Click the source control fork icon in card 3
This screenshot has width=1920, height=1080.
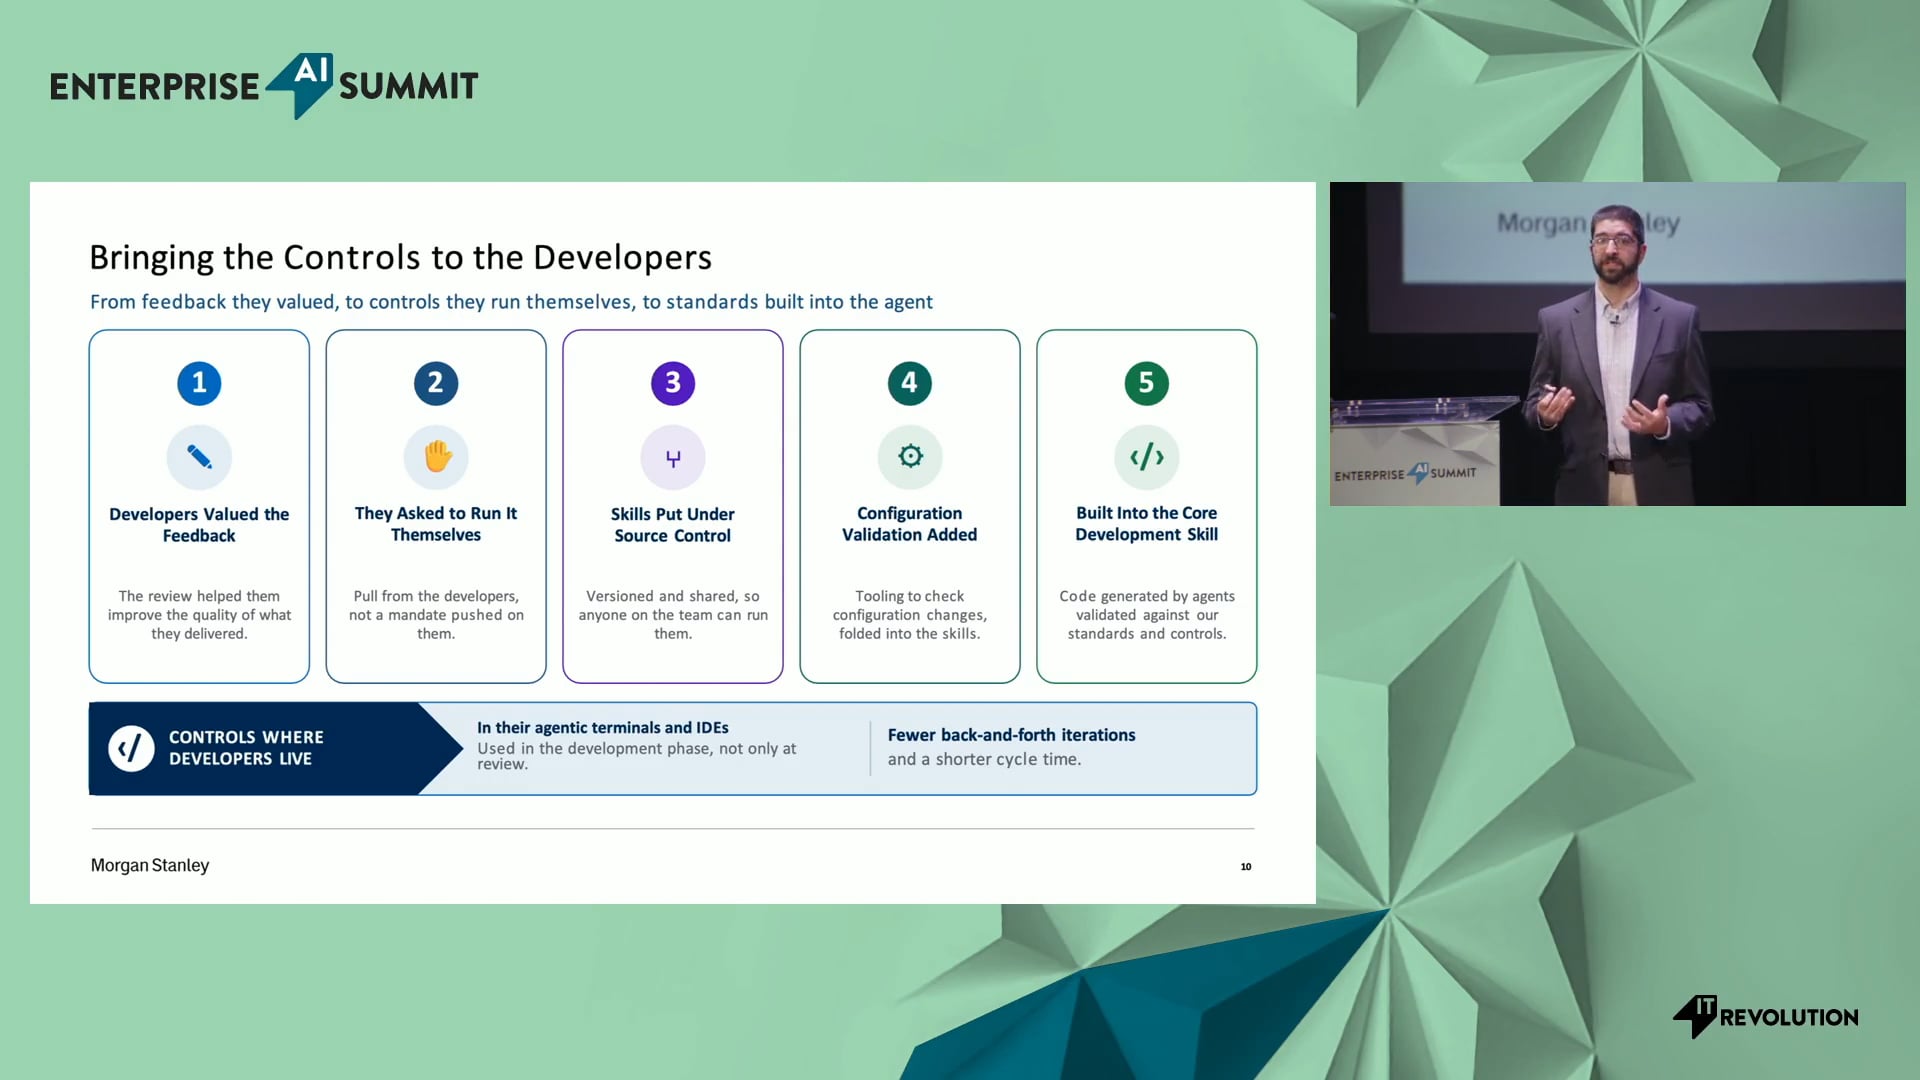pyautogui.click(x=673, y=458)
